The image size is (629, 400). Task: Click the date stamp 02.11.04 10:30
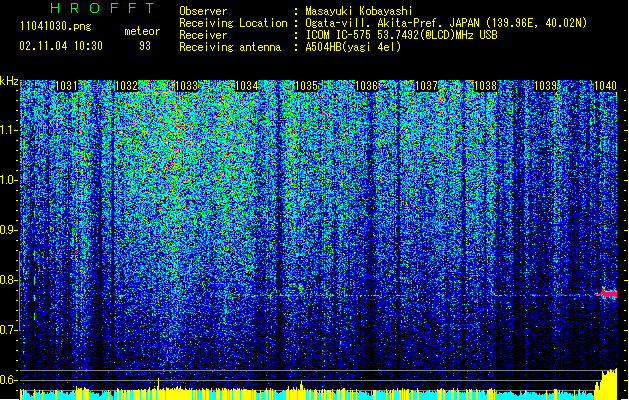point(61,46)
